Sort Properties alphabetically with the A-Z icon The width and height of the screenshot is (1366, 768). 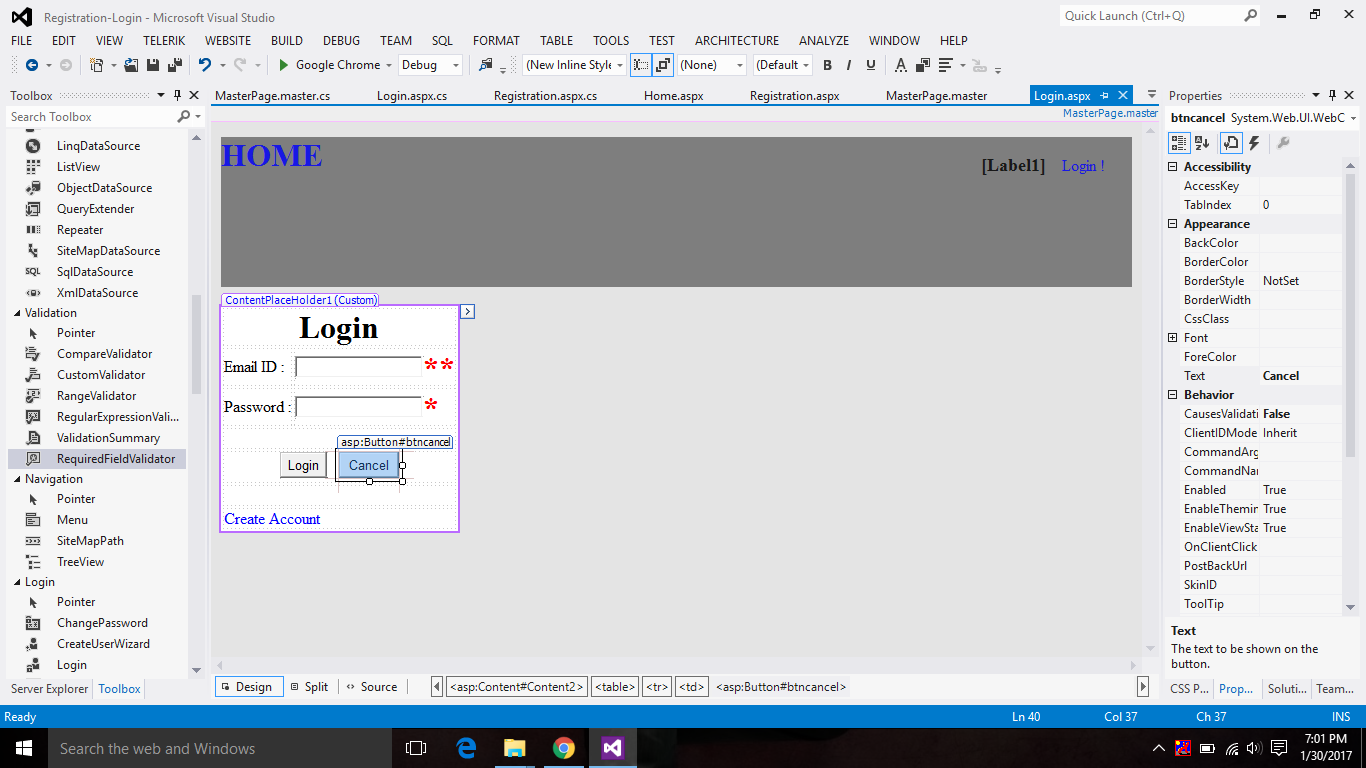(x=1200, y=142)
